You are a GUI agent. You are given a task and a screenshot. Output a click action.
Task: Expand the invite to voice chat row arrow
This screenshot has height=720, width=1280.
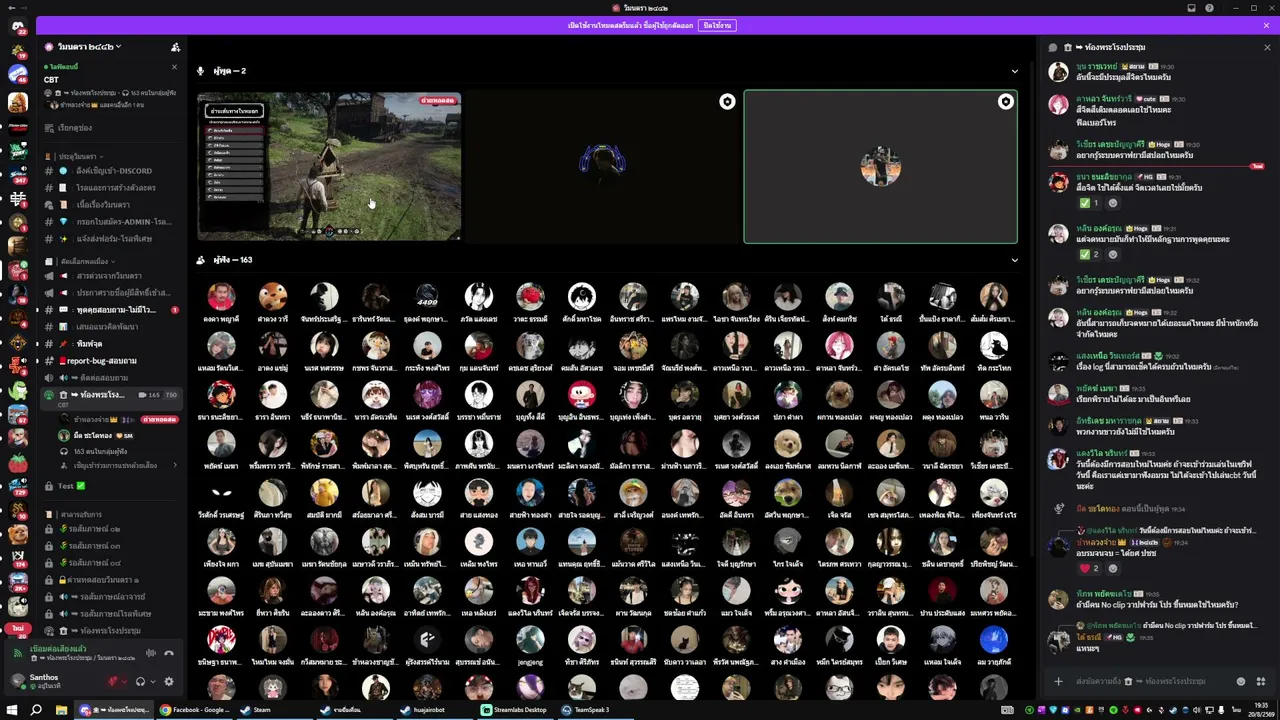(175, 465)
